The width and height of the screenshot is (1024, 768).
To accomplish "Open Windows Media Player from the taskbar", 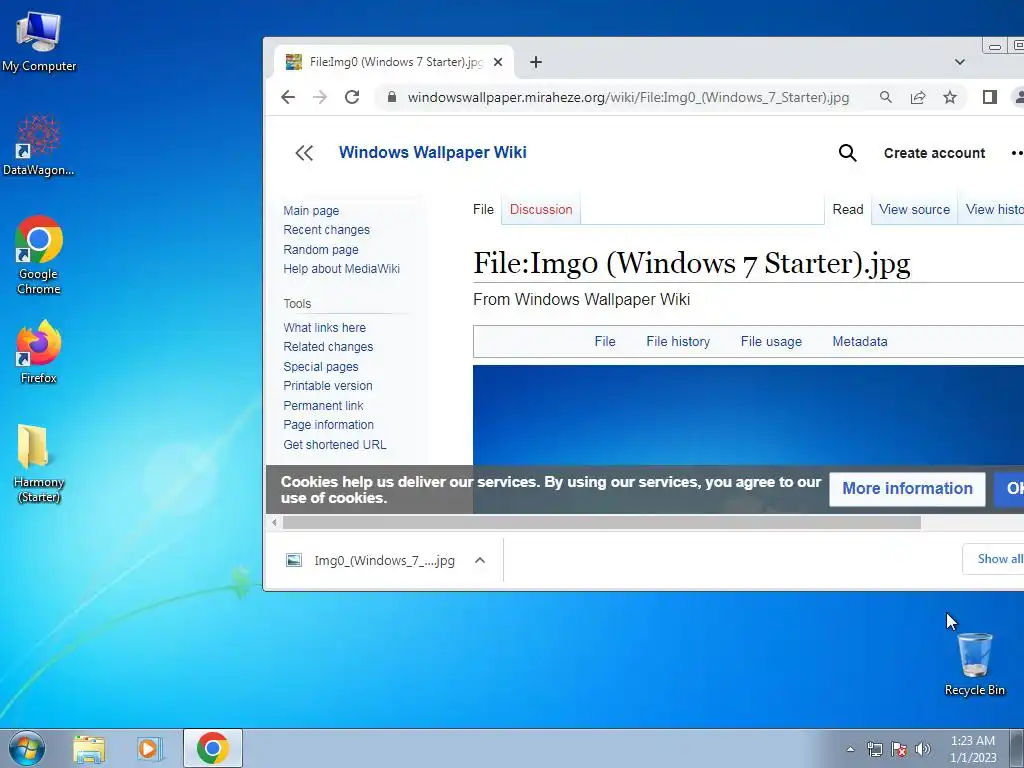I will 150,748.
